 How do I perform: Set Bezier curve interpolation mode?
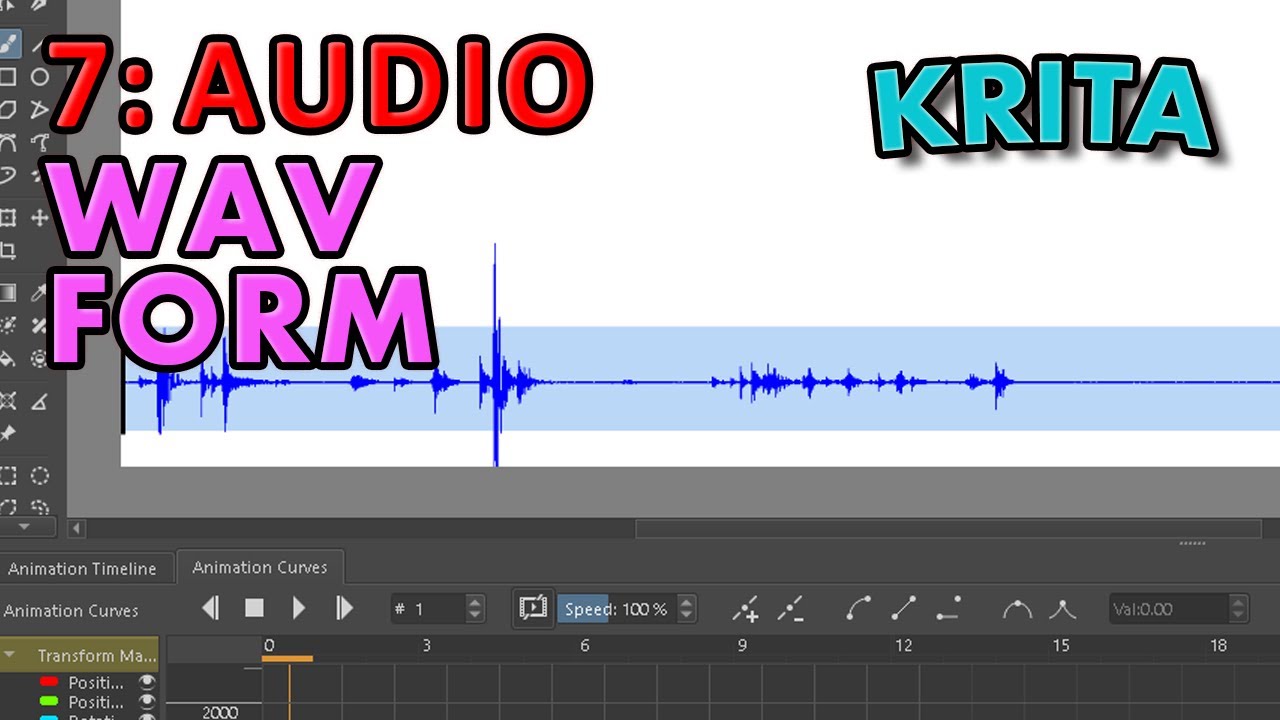pos(859,608)
